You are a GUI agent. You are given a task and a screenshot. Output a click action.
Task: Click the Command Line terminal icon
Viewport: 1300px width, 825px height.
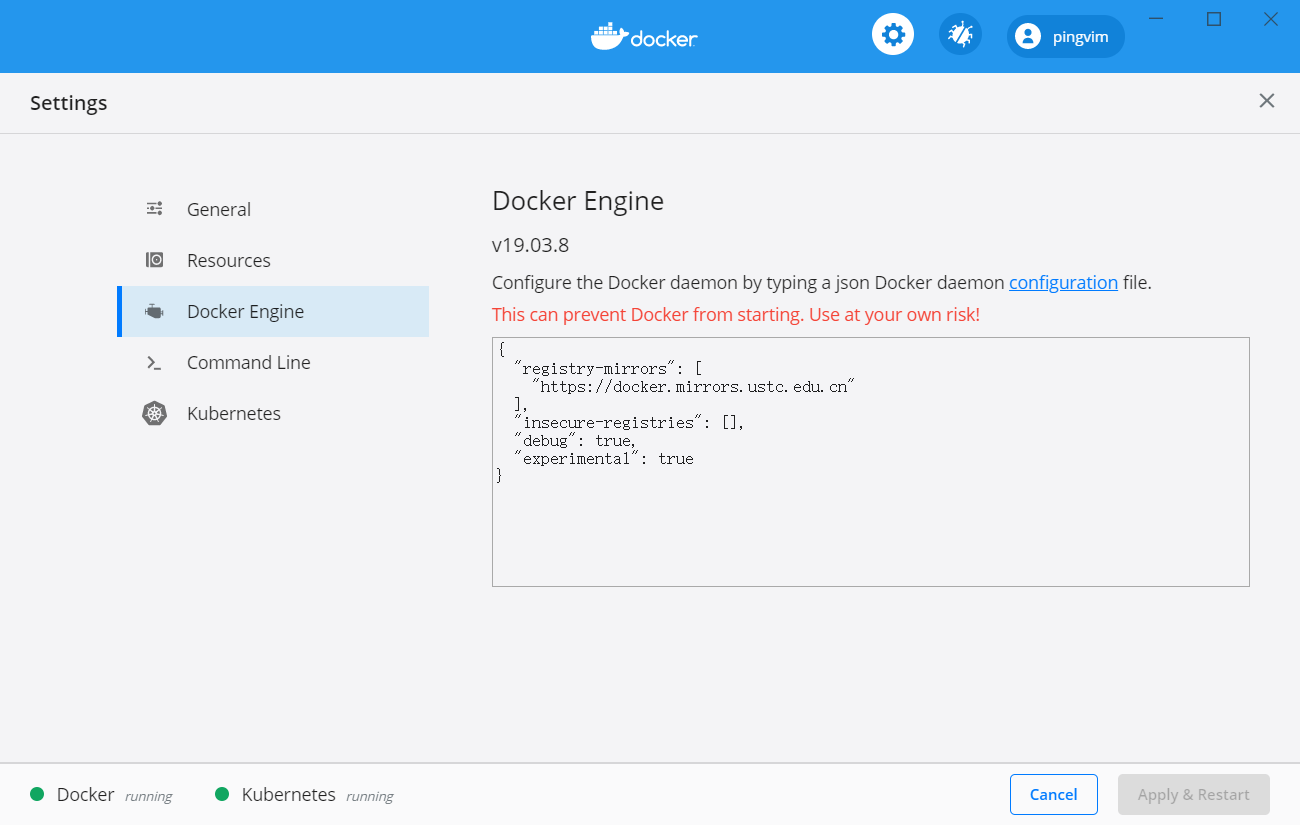click(154, 362)
